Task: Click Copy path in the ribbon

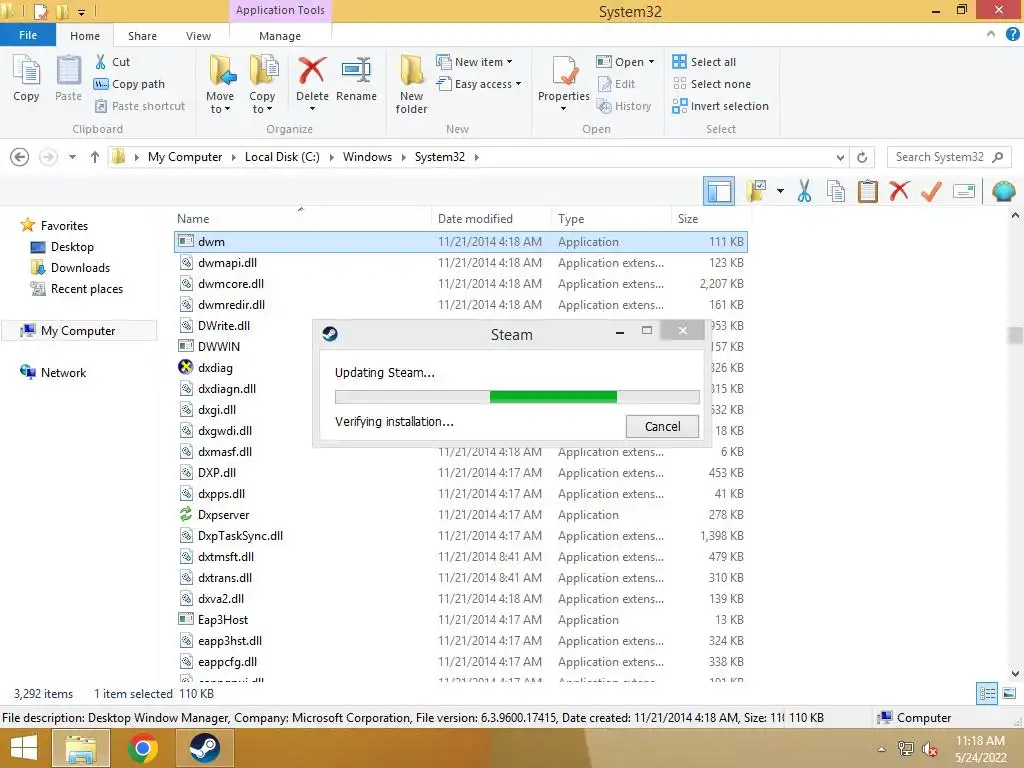Action: [x=129, y=84]
